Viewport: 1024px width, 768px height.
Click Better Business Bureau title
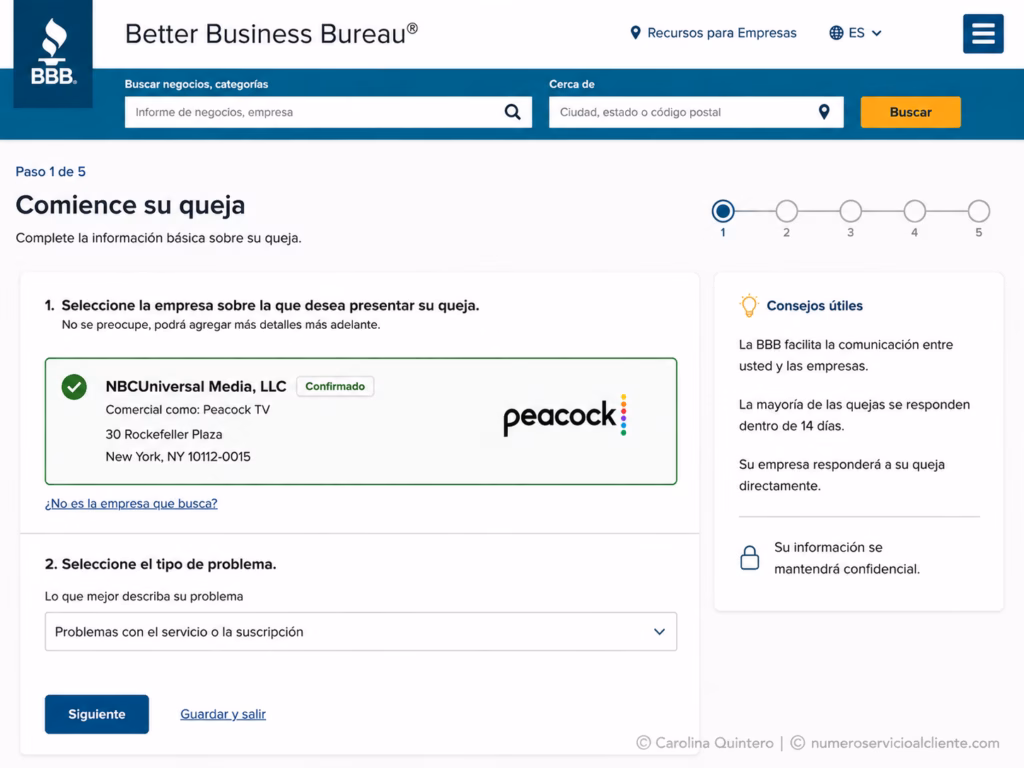(271, 34)
